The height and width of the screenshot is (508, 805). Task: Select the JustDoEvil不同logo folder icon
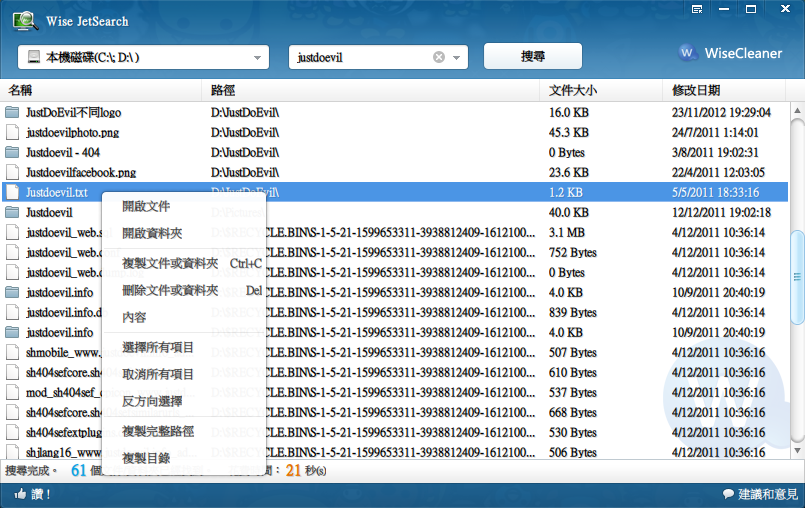point(12,112)
